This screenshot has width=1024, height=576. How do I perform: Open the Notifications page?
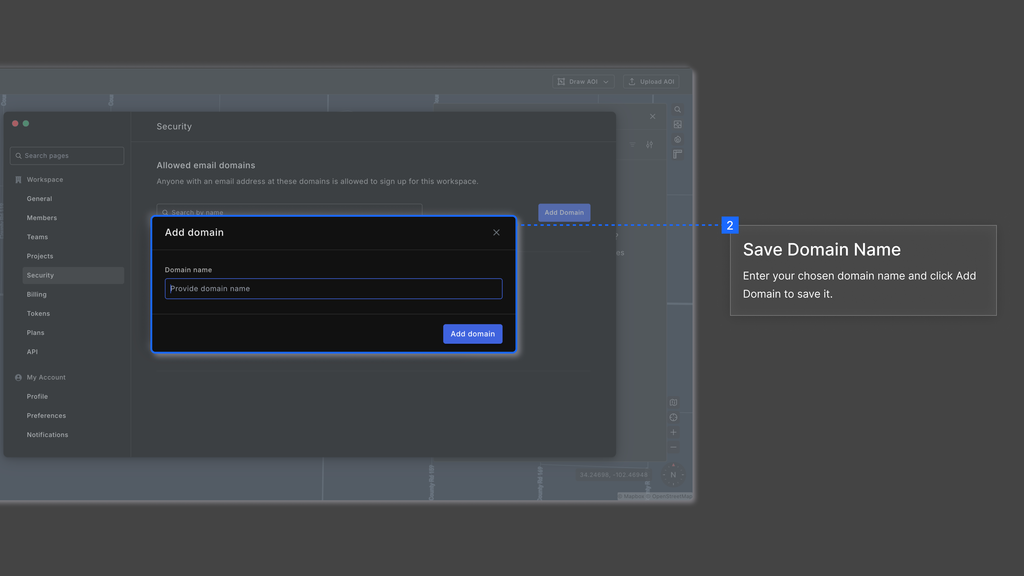pyautogui.click(x=47, y=435)
